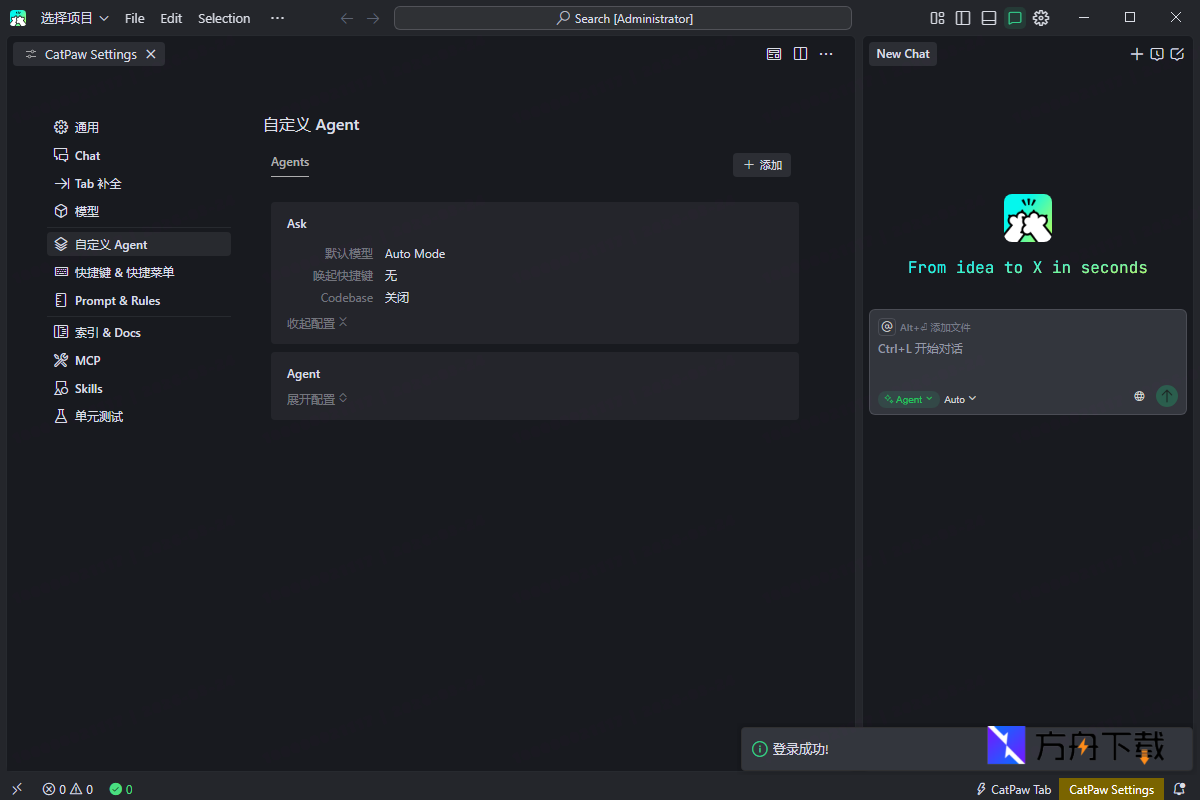Collapse the Ask configuration (收起配置)
The height and width of the screenshot is (800, 1200).
coord(316,323)
